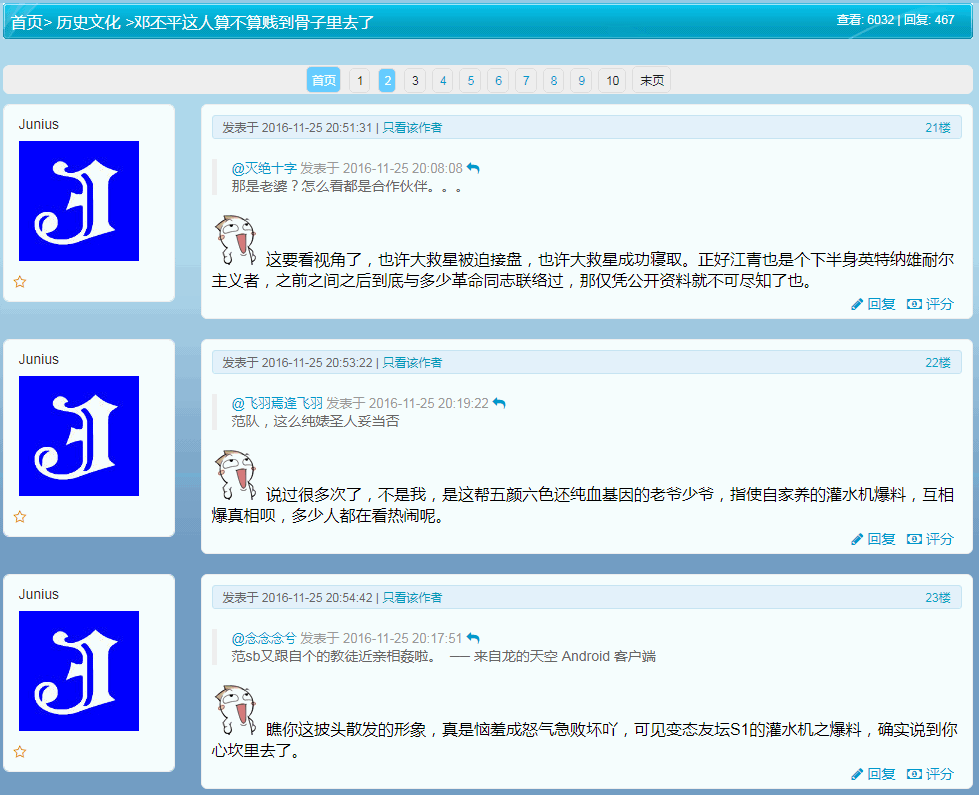Screen dimensions: 979x795
Task: Click the star icon under Junius avatar for 23楼
Action: (x=20, y=751)
